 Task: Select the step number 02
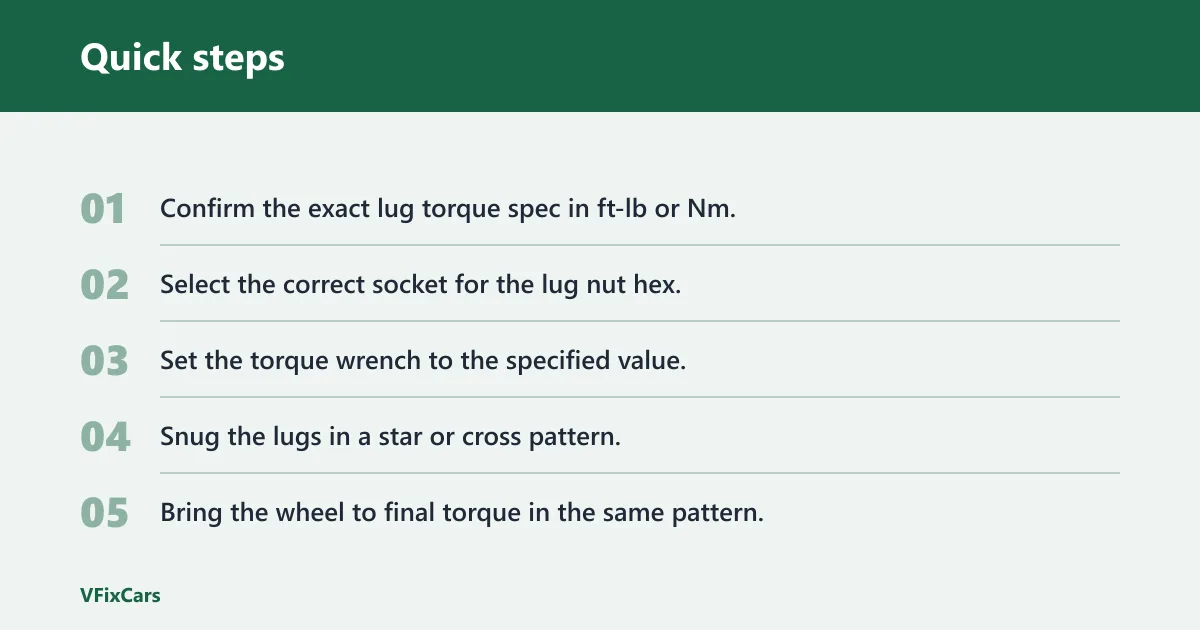coord(105,285)
